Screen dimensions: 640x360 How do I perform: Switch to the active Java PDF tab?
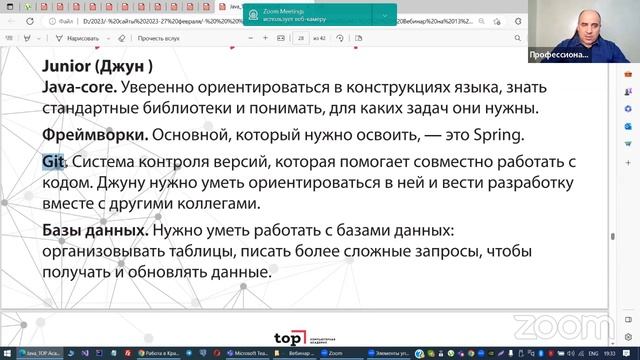[x=229, y=7]
